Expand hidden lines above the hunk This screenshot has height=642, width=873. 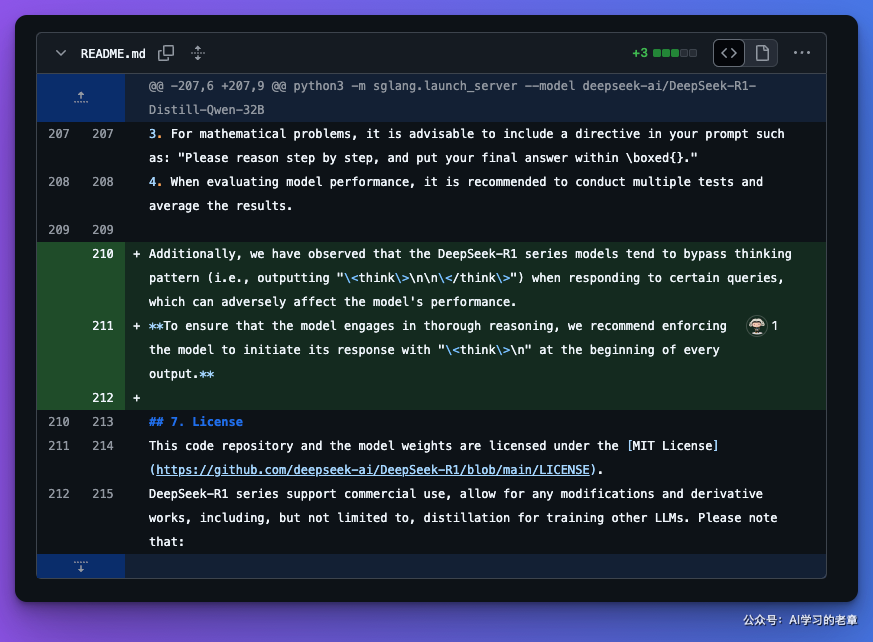point(81,97)
